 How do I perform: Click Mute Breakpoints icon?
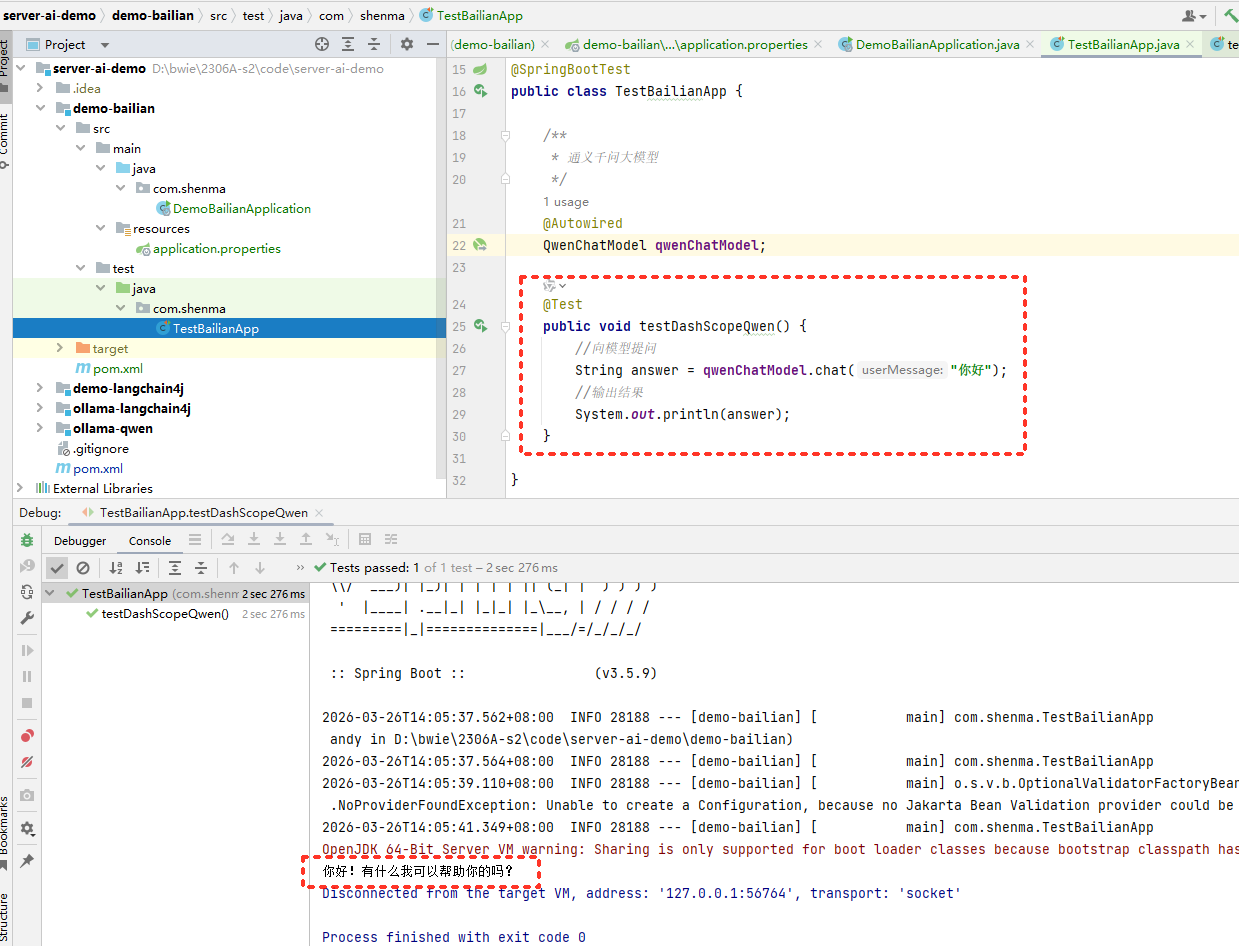point(27,762)
